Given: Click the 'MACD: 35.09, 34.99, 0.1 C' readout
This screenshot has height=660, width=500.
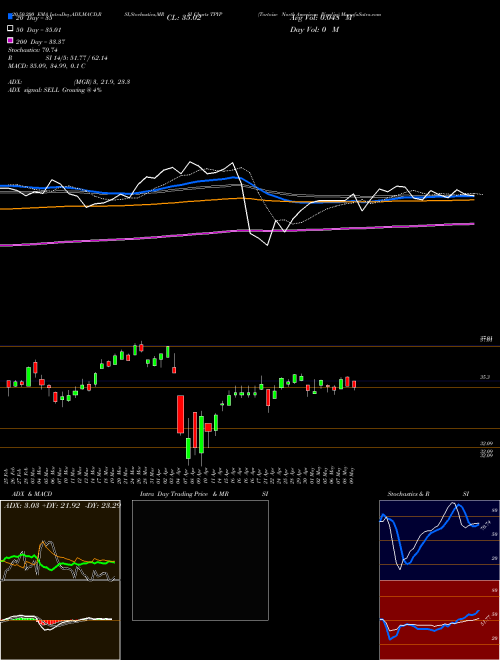Looking at the screenshot, I should coord(47,66).
